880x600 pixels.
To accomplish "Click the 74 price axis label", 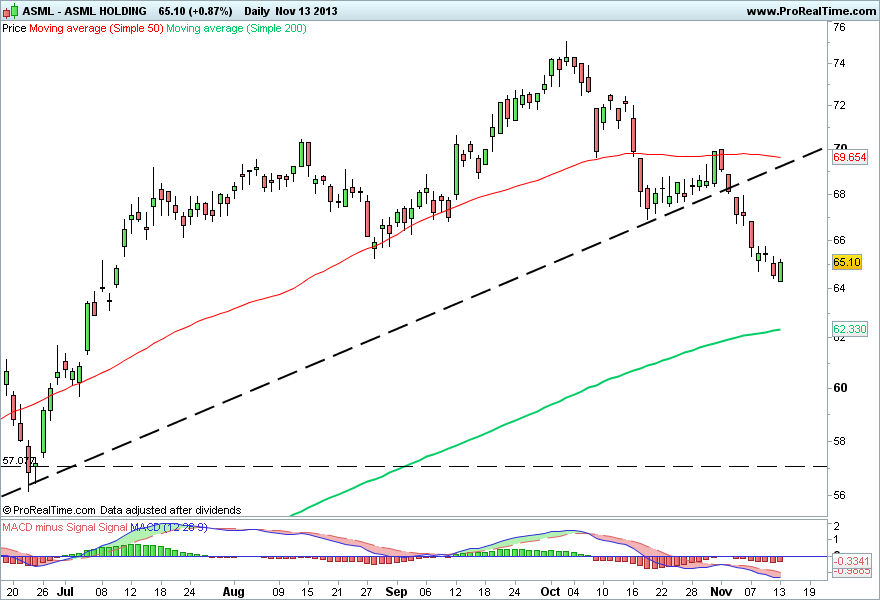I will tap(839, 63).
